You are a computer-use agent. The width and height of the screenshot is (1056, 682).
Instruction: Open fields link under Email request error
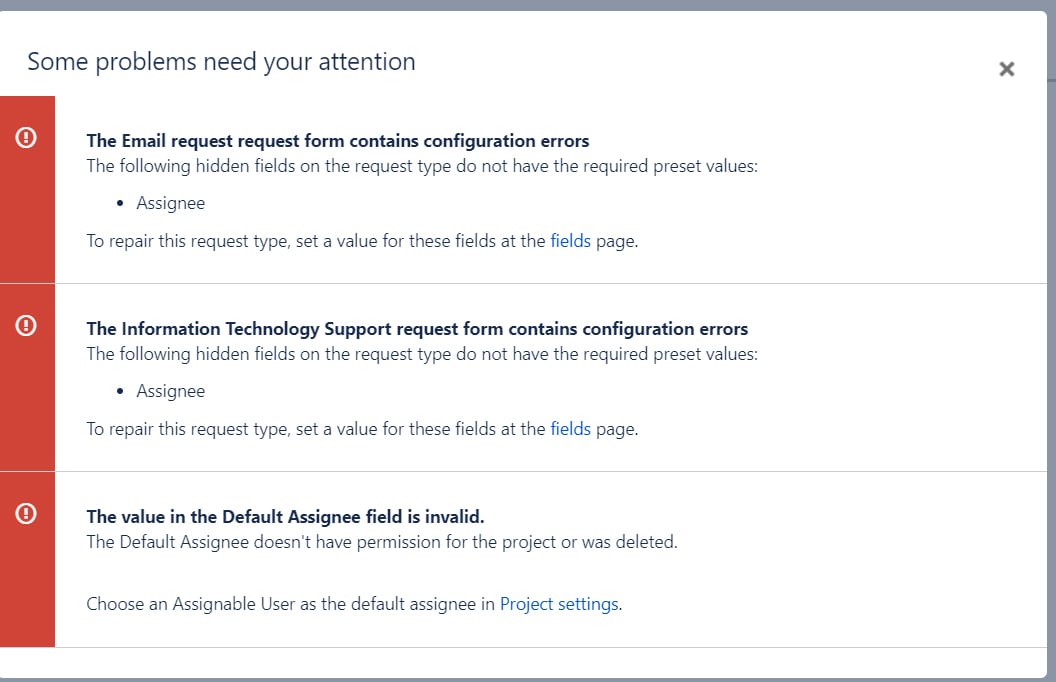(570, 241)
